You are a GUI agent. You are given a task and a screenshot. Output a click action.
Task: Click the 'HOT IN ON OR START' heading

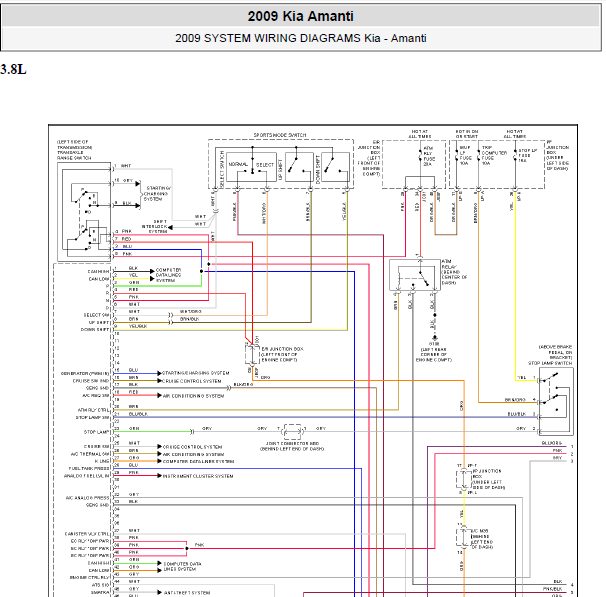467,134
